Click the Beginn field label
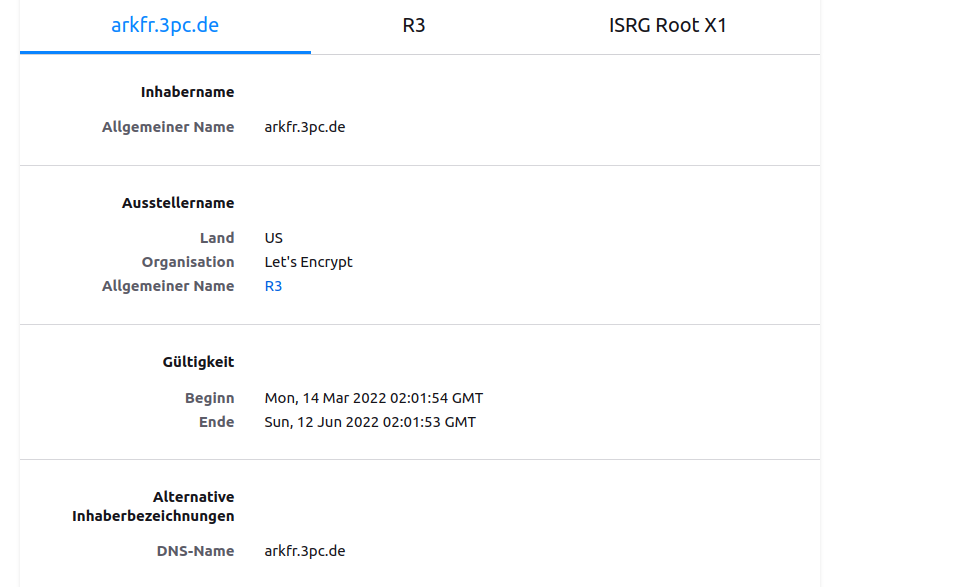 pos(209,398)
